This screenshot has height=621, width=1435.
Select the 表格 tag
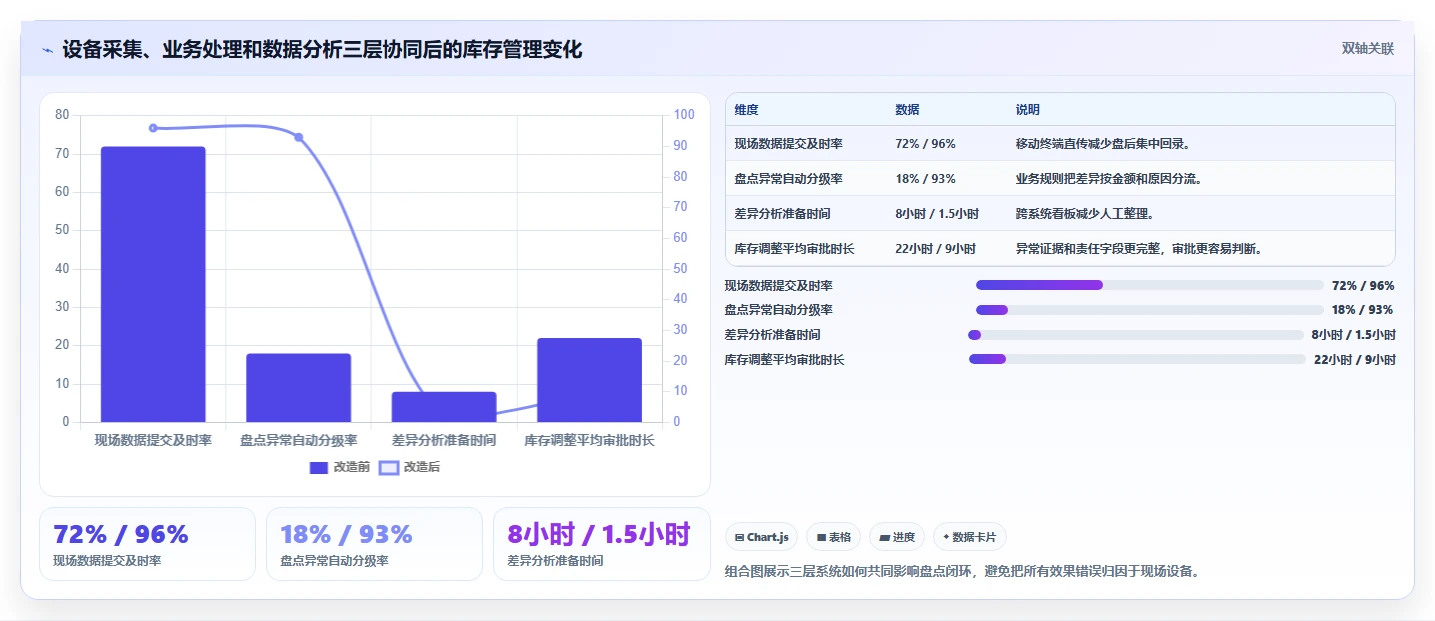(833, 537)
